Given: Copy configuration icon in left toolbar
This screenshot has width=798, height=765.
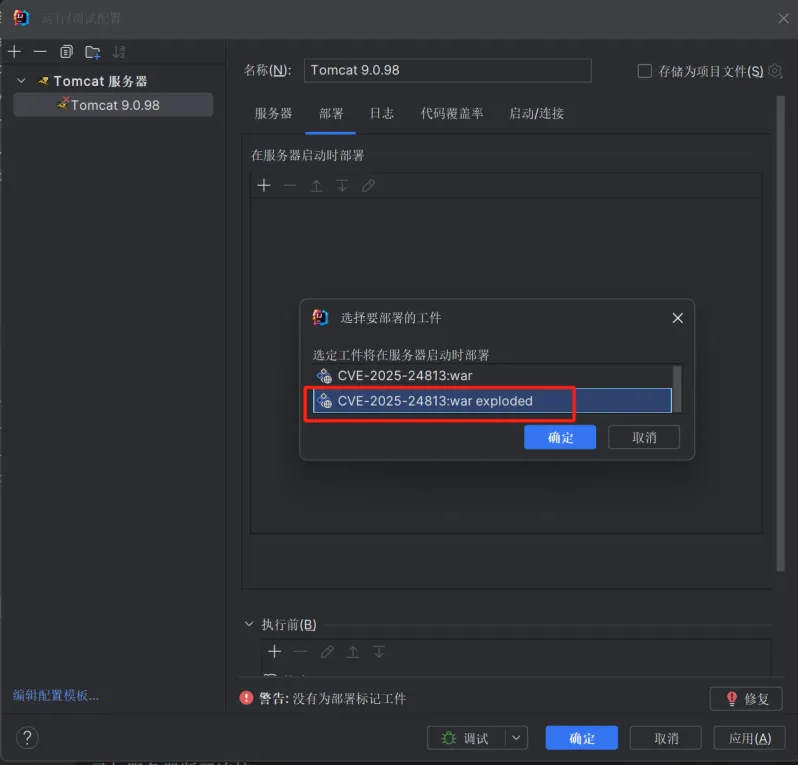Looking at the screenshot, I should pyautogui.click(x=66, y=51).
